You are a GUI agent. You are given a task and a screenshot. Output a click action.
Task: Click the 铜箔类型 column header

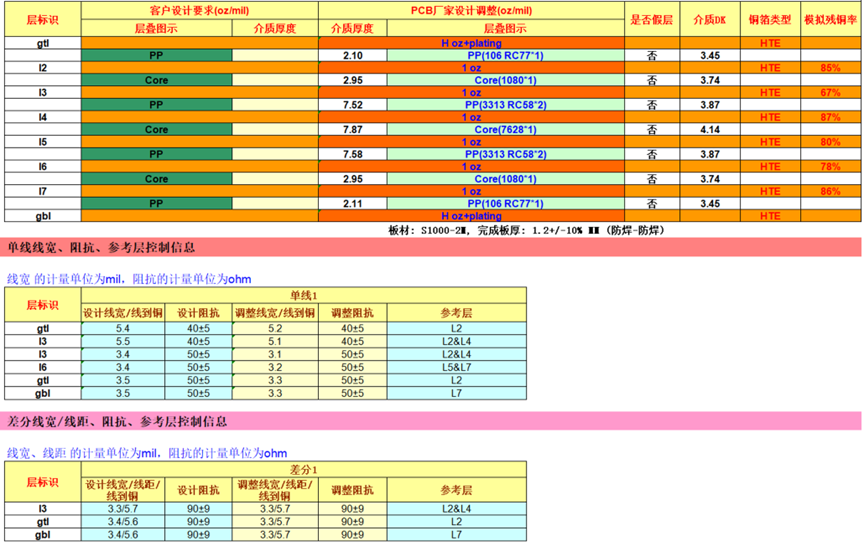[x=769, y=19]
